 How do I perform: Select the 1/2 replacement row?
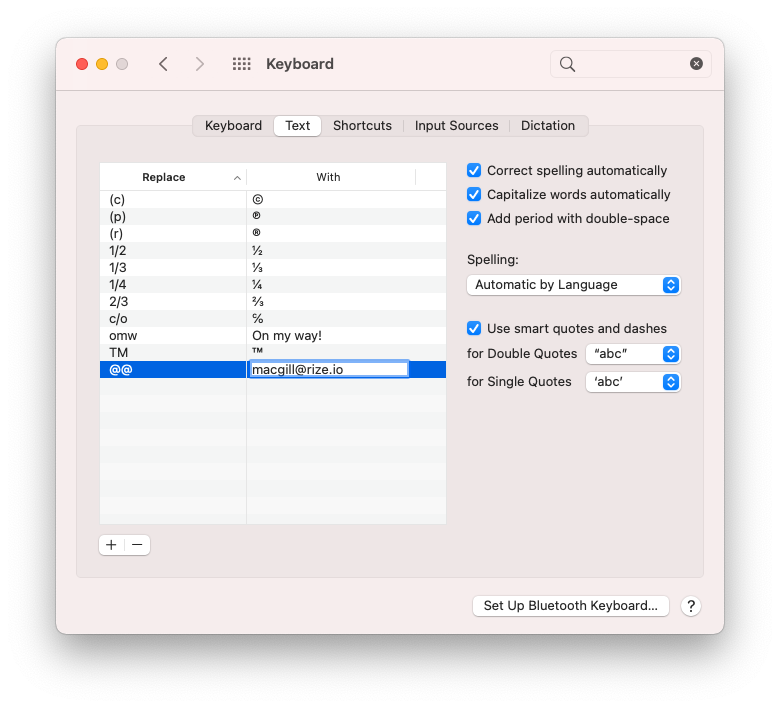[x=273, y=250]
